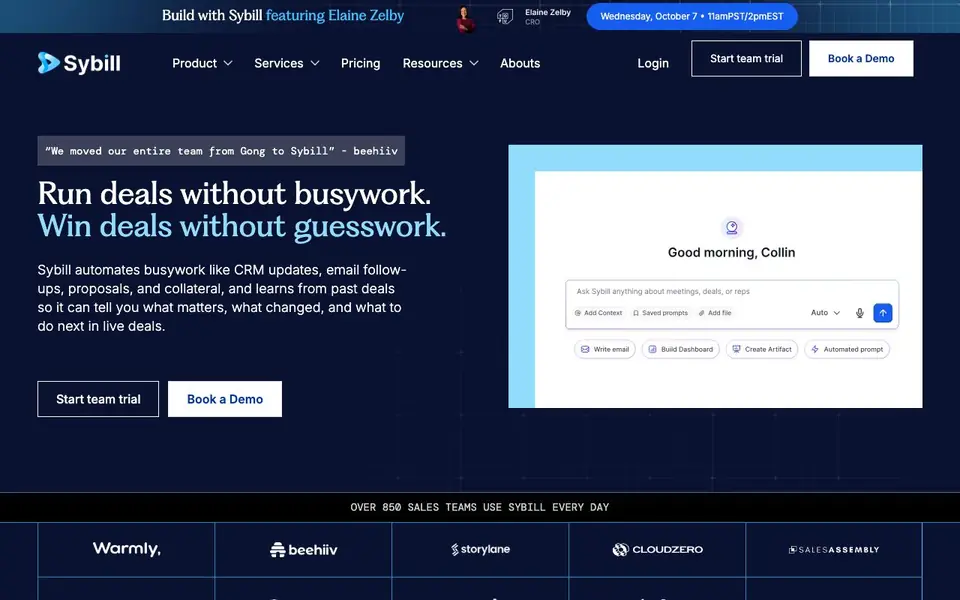Image resolution: width=960 pixels, height=600 pixels.
Task: Click the company badge icon beside Elaine Zelby's name
Action: 504,17
